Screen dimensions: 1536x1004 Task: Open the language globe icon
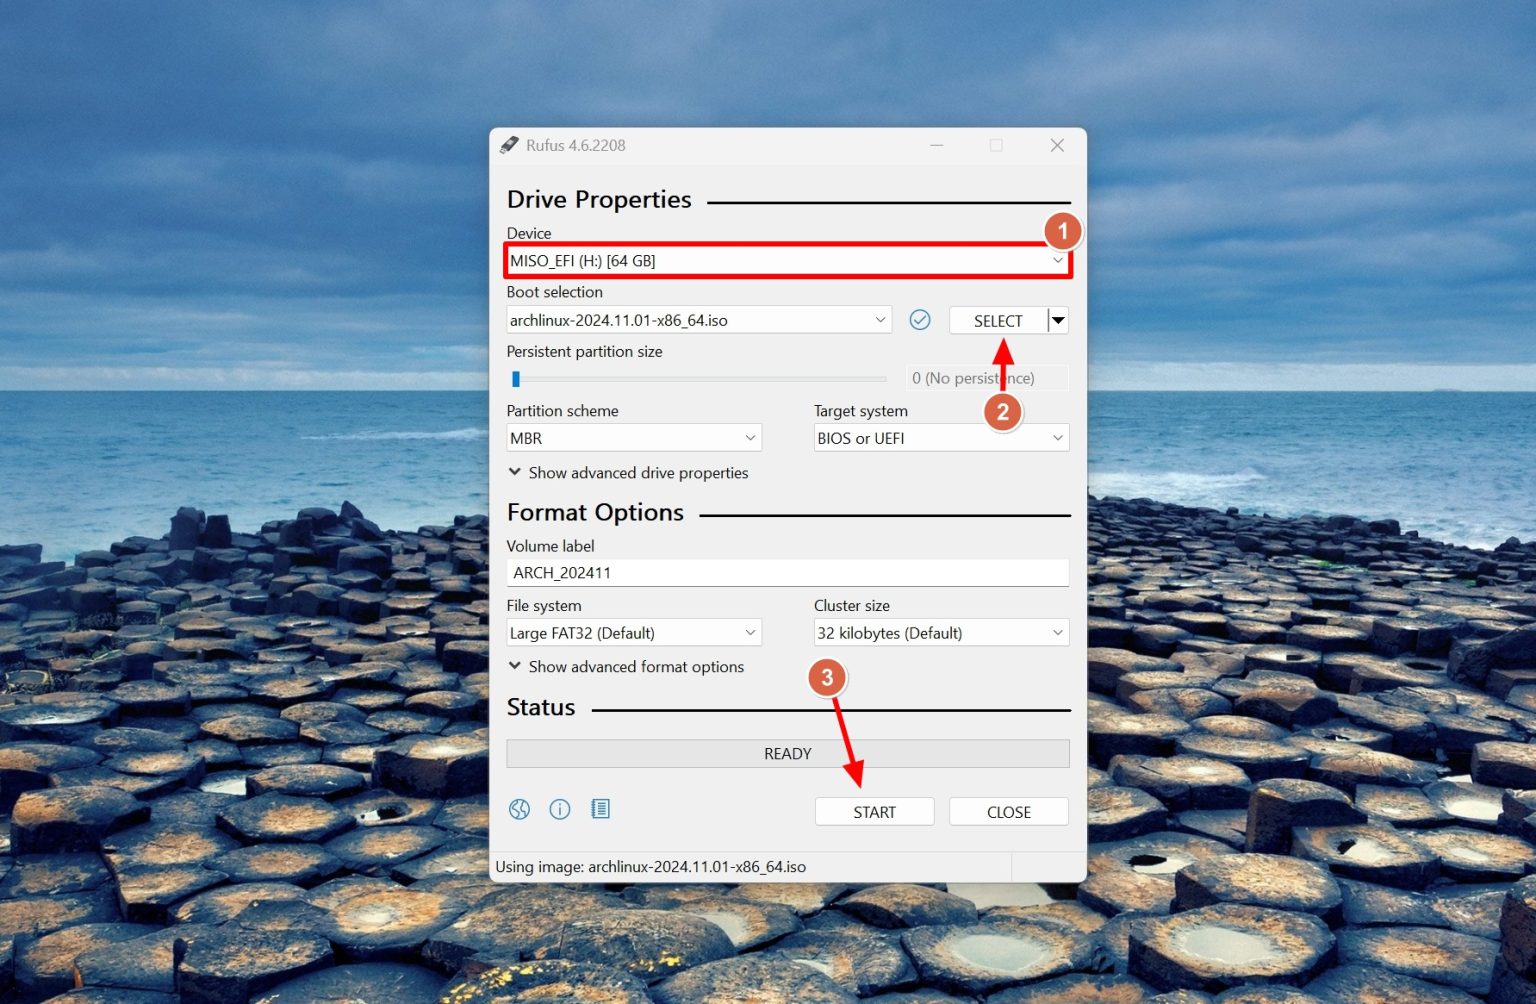[519, 809]
